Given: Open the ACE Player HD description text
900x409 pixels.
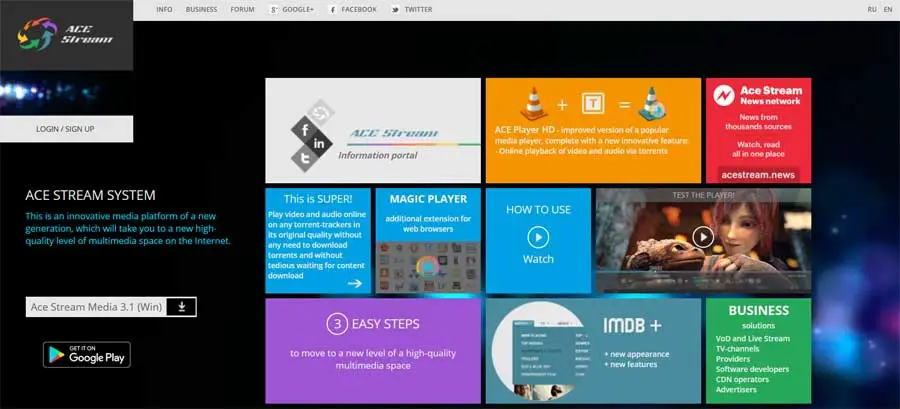Looking at the screenshot, I should (591, 141).
